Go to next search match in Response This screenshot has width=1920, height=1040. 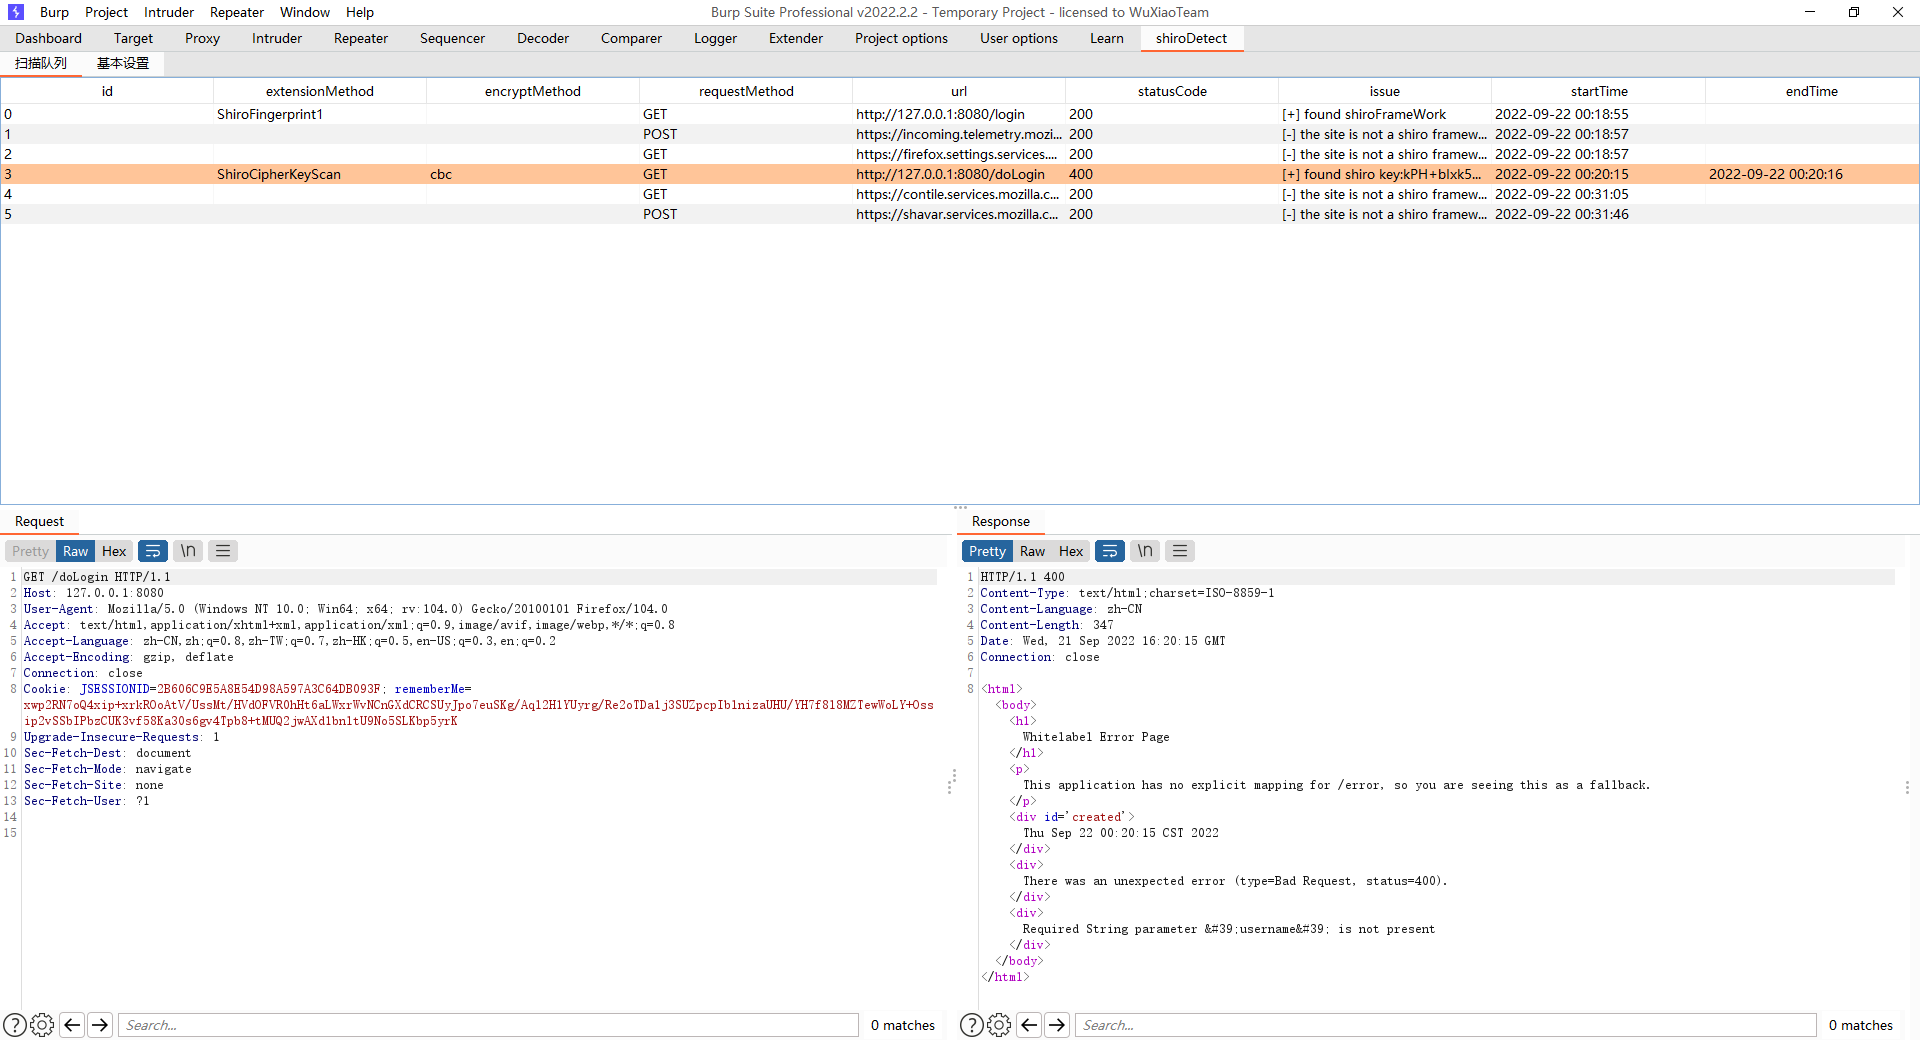tap(1057, 1025)
